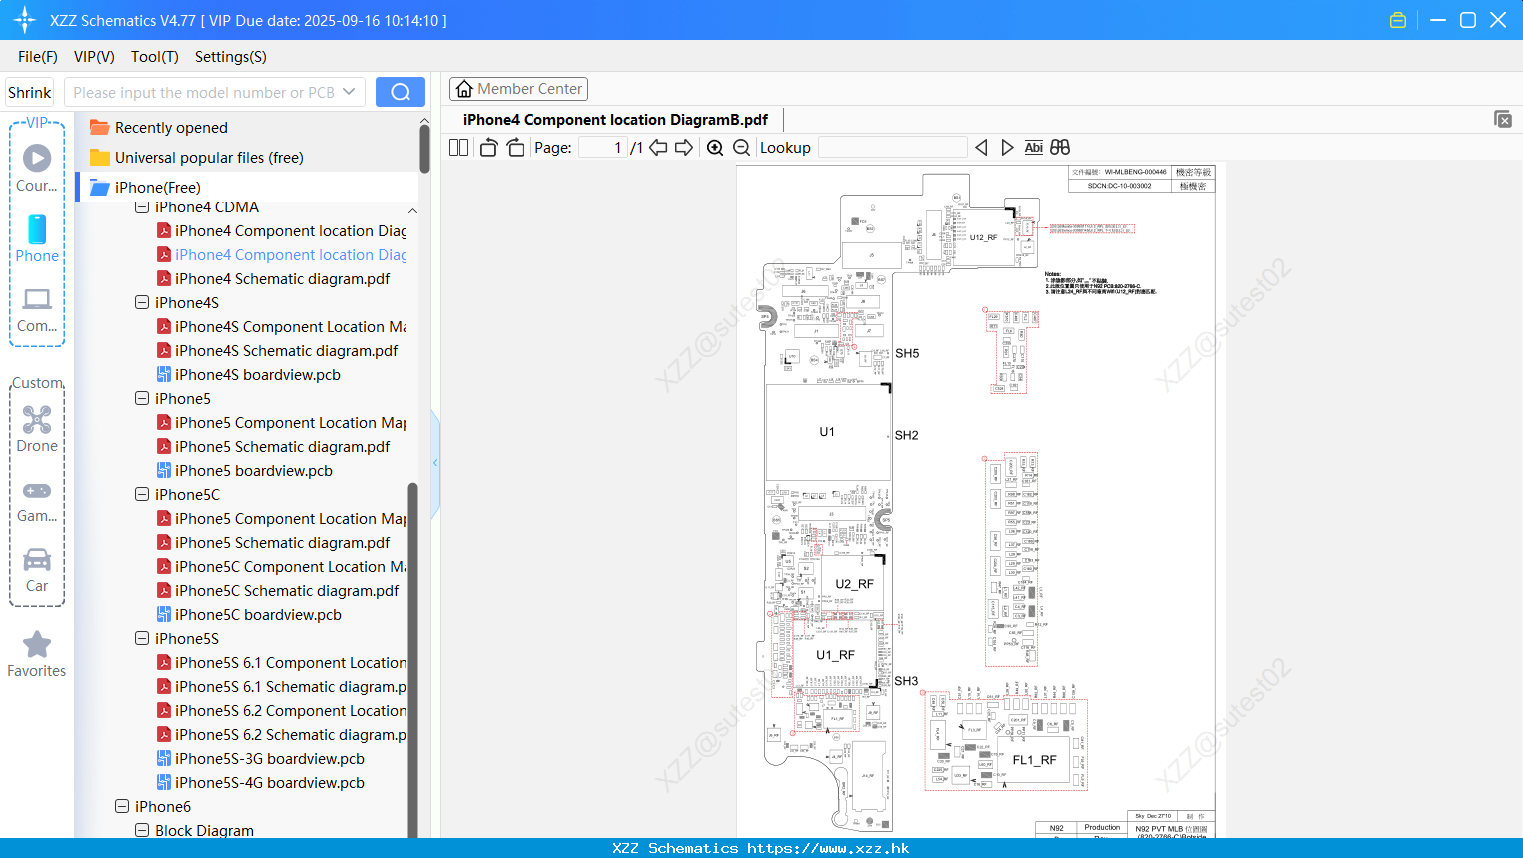Select the iPhone4 Component location DiagramB.pdf tab
1523x858 pixels.
[x=615, y=120]
